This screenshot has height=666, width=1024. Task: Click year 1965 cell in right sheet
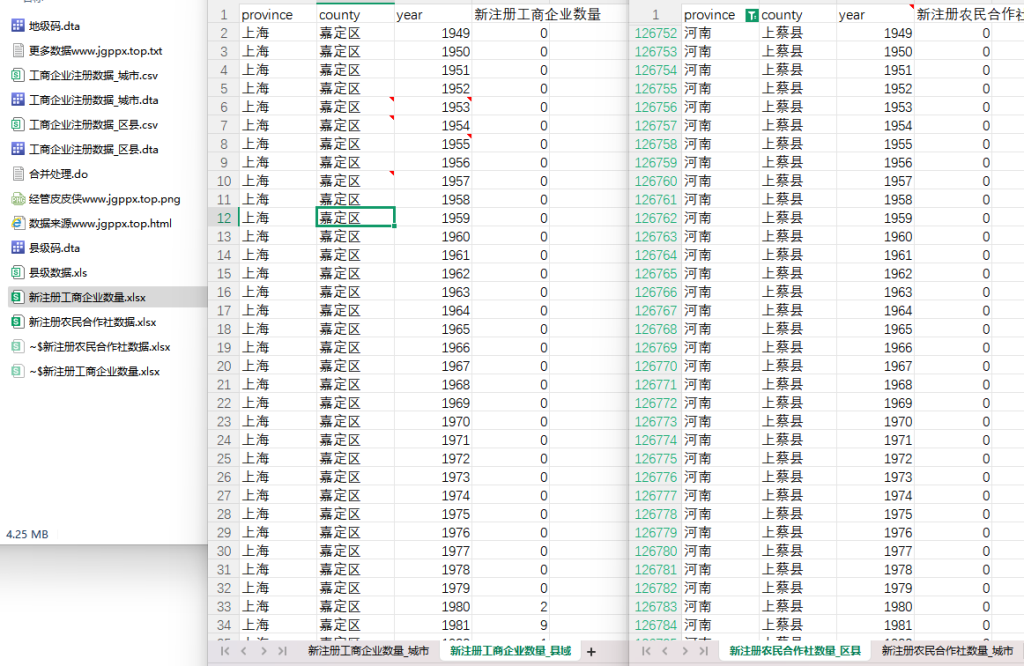tap(875, 329)
